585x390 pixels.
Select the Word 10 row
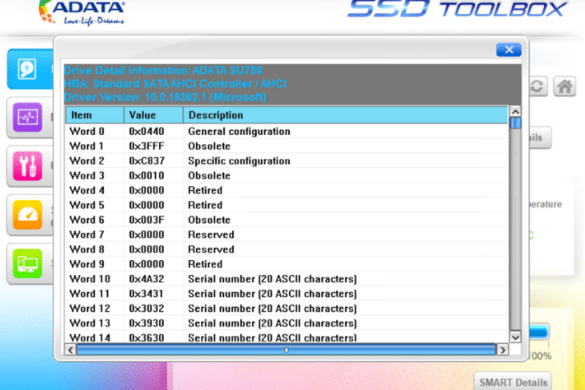coord(287,279)
